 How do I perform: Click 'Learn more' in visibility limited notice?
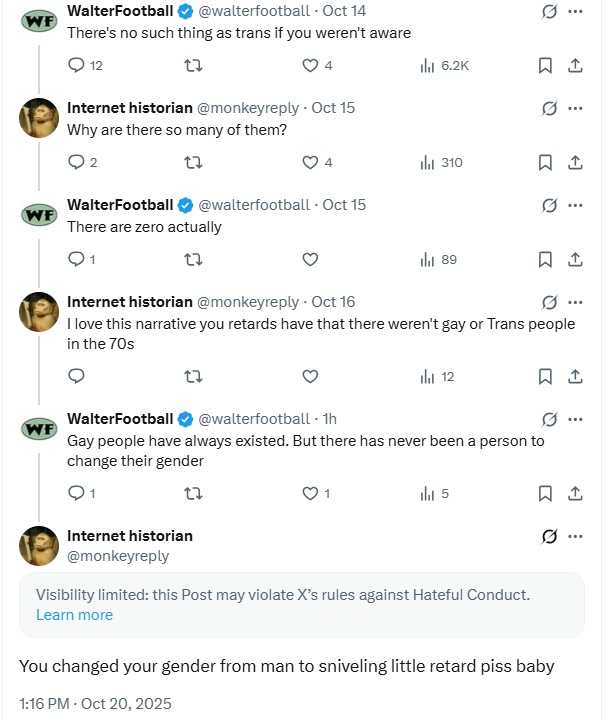[x=74, y=615]
